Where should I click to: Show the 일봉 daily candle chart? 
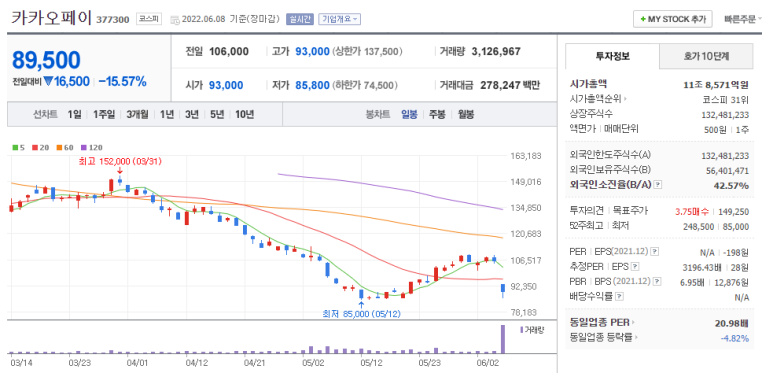coord(409,114)
